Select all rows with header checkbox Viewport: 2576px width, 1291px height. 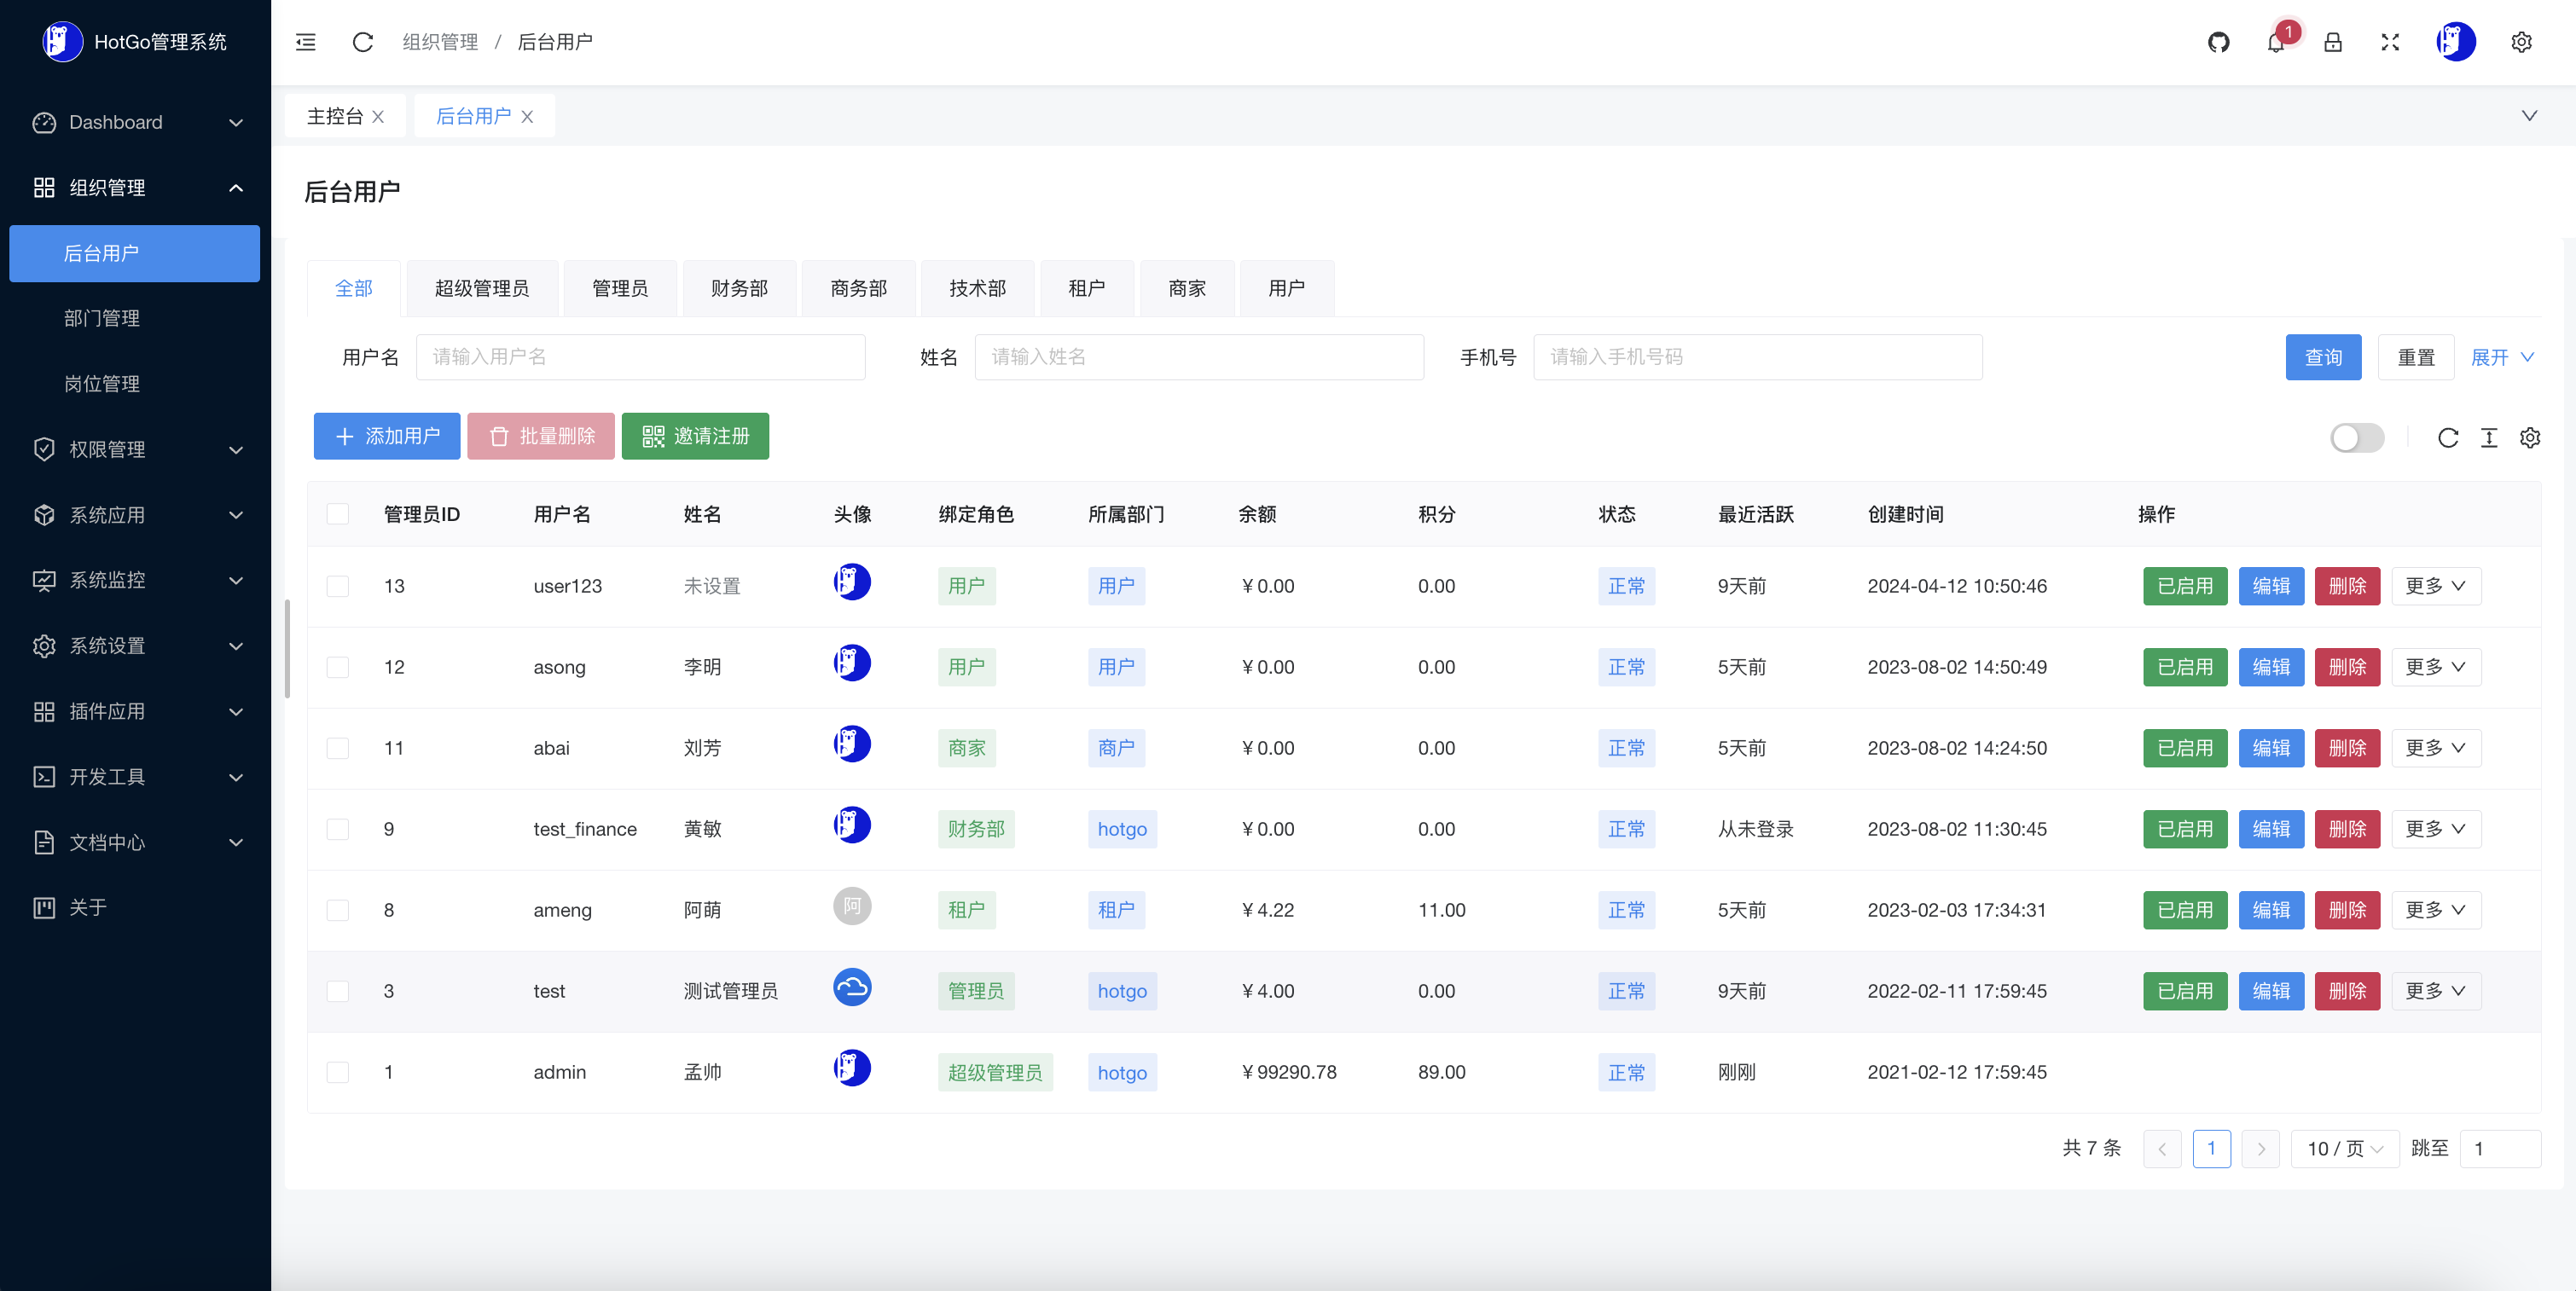(x=338, y=514)
